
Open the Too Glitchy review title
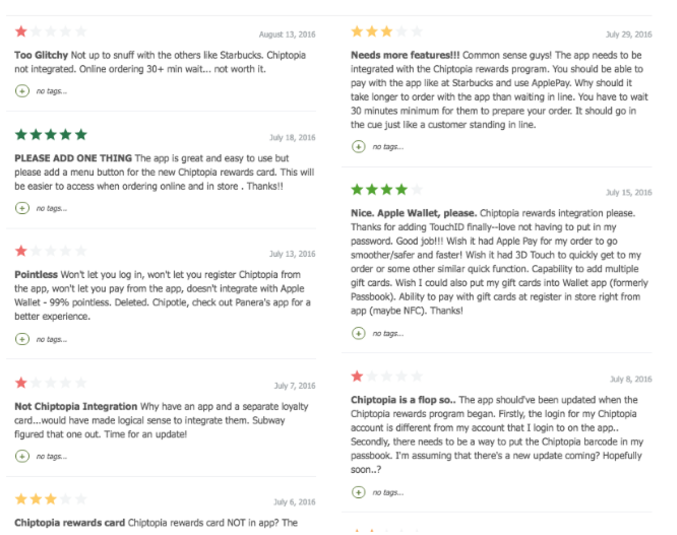(41, 55)
